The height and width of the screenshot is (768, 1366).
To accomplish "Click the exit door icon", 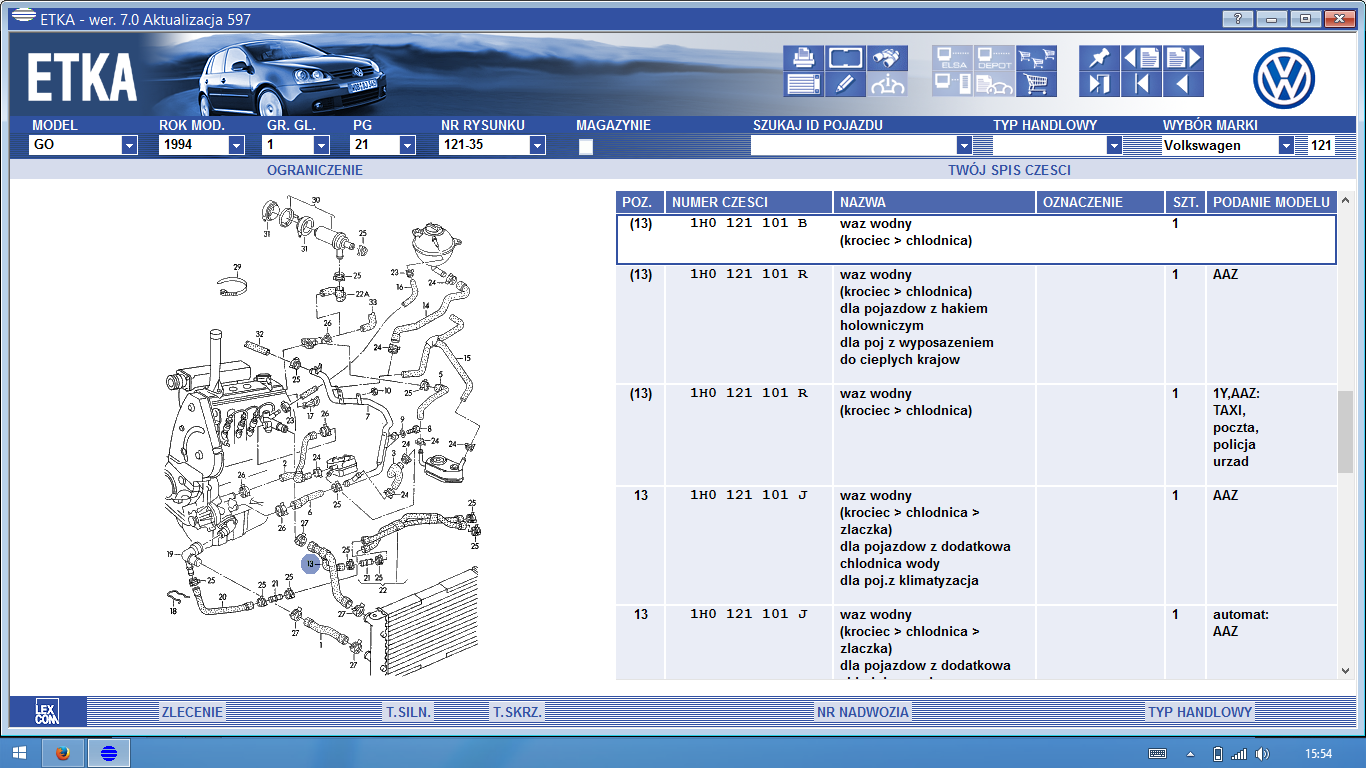I will 1099,84.
